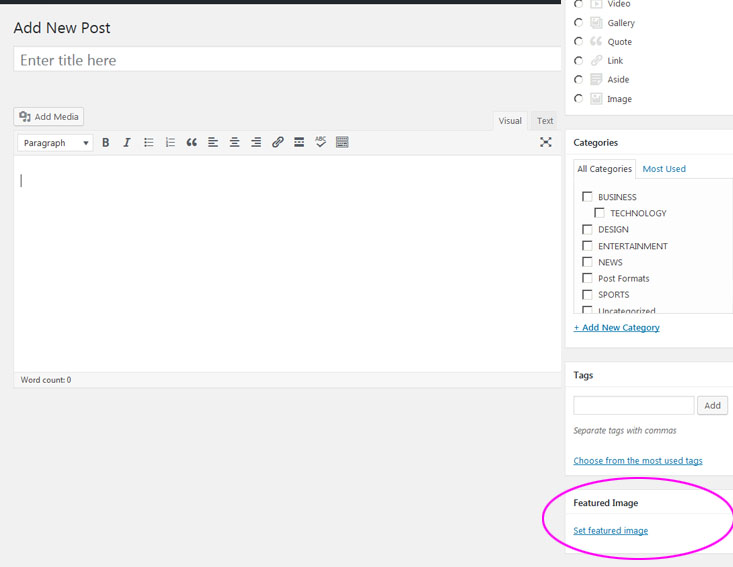Select the Link post format
733x567 pixels.
coord(578,60)
